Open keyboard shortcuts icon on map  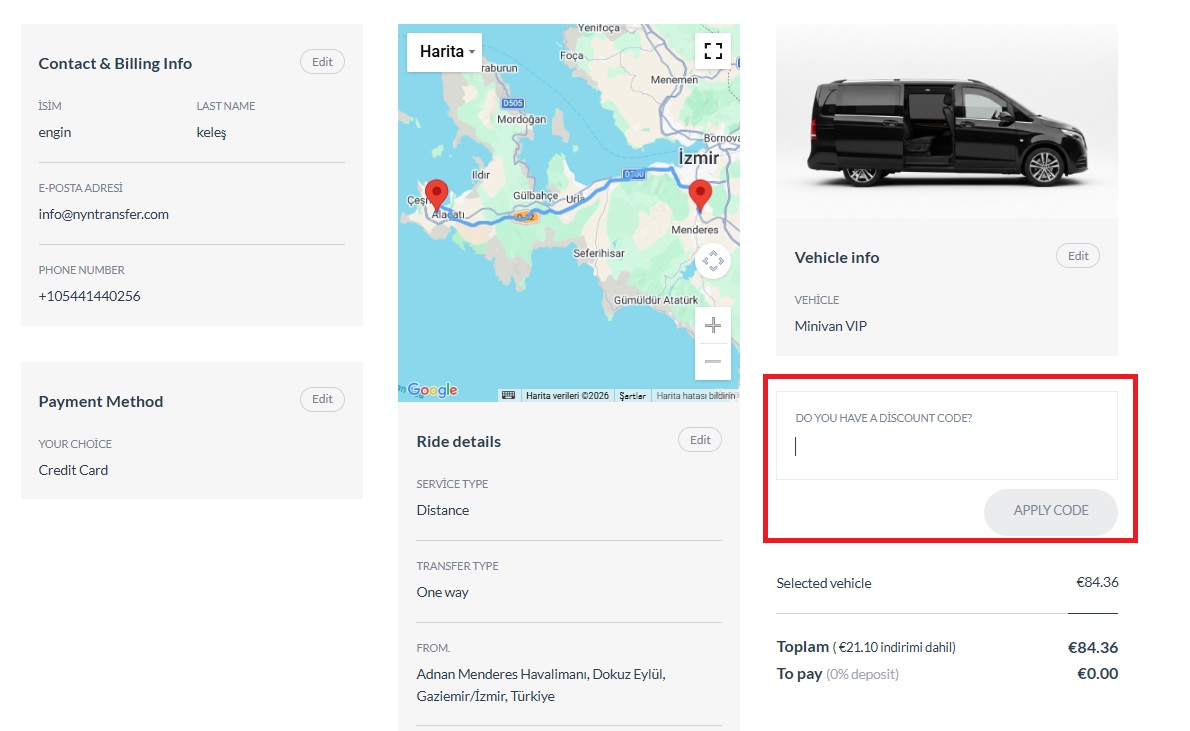(508, 395)
